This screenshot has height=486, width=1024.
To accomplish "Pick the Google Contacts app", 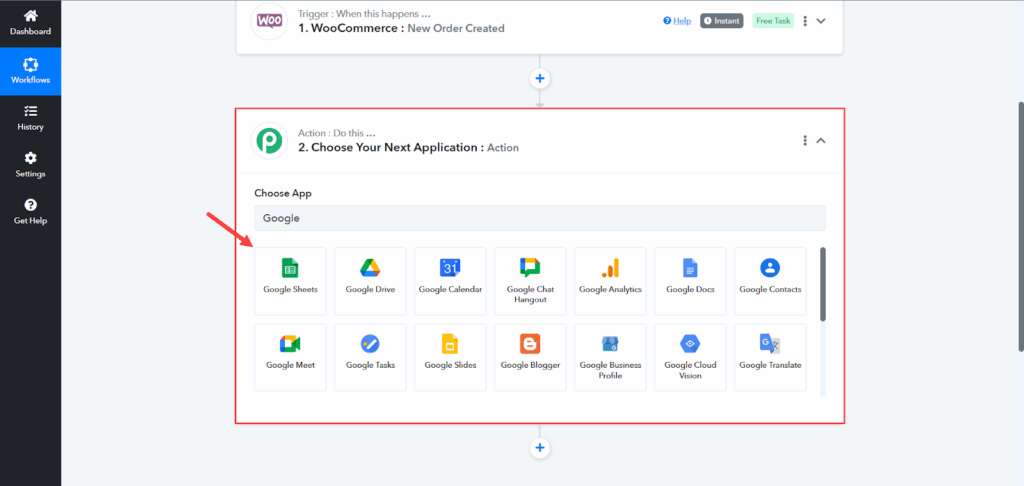I will click(770, 281).
